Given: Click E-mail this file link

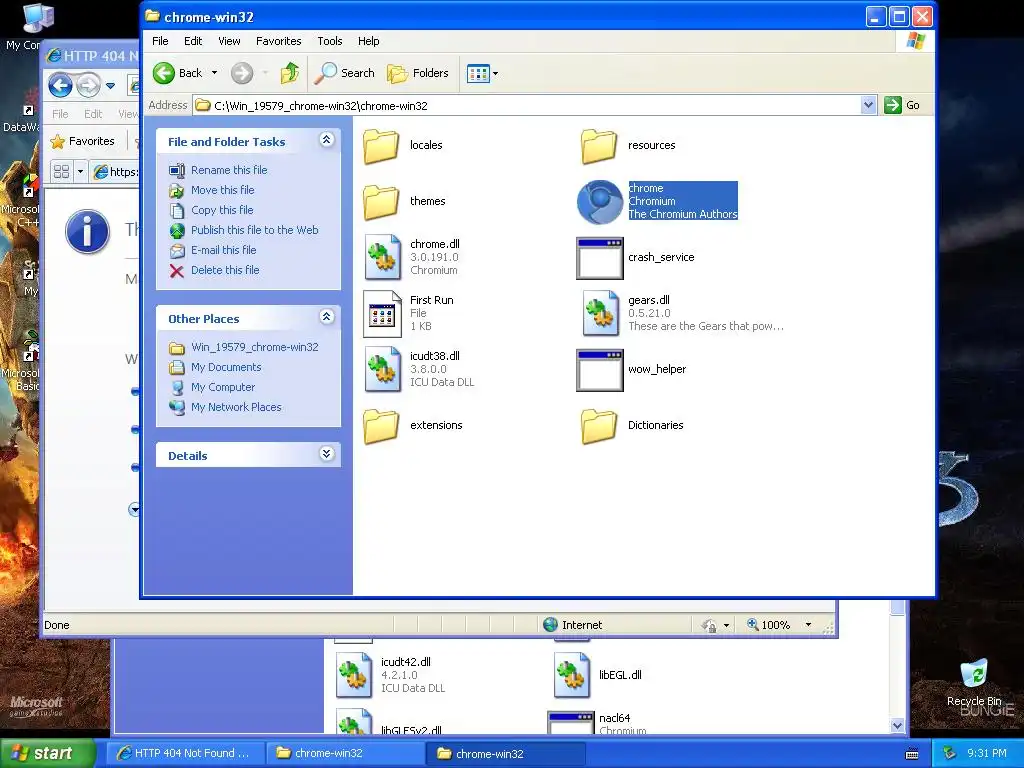Looking at the screenshot, I should pos(223,250).
